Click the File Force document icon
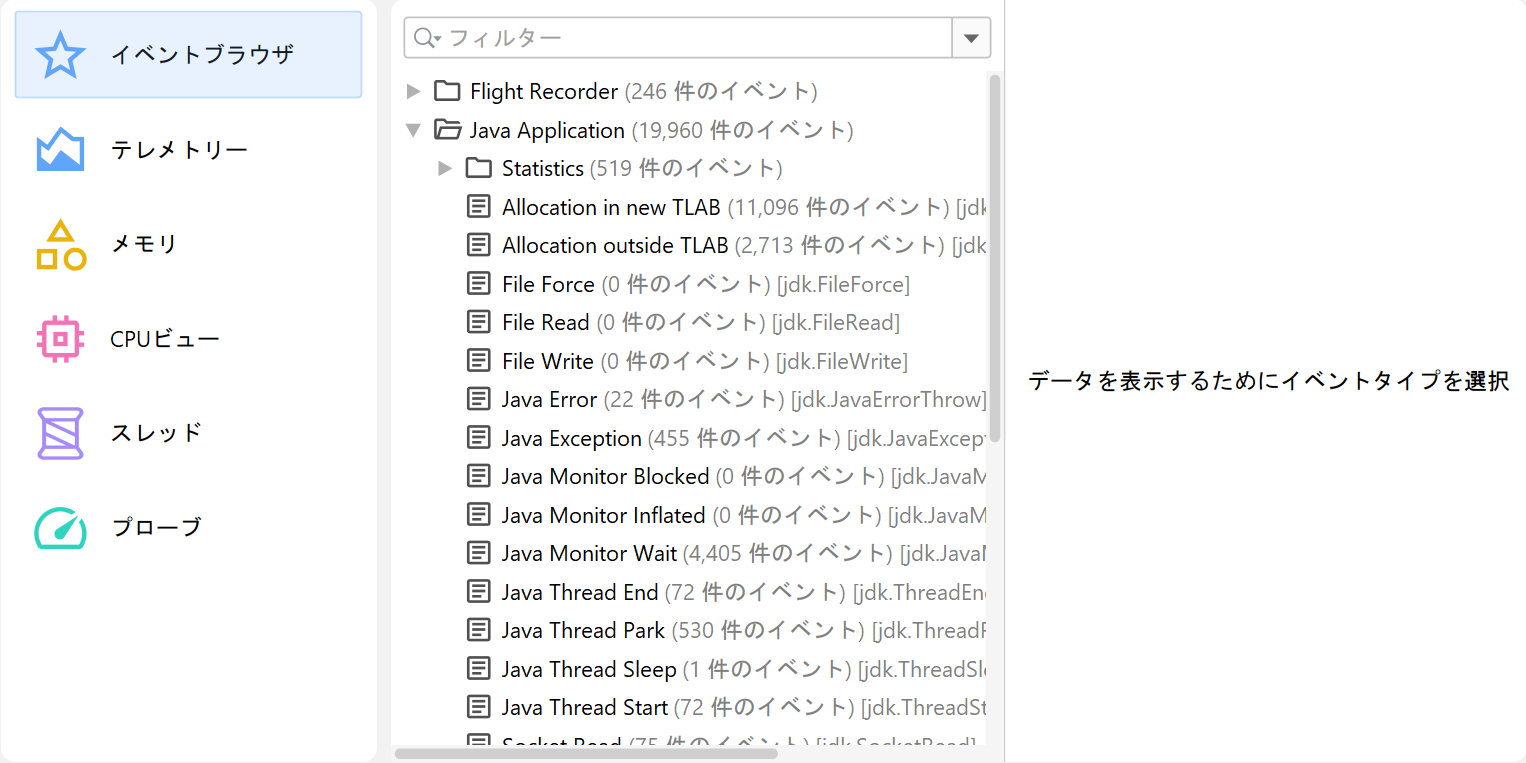The image size is (1526, 763). click(x=480, y=284)
